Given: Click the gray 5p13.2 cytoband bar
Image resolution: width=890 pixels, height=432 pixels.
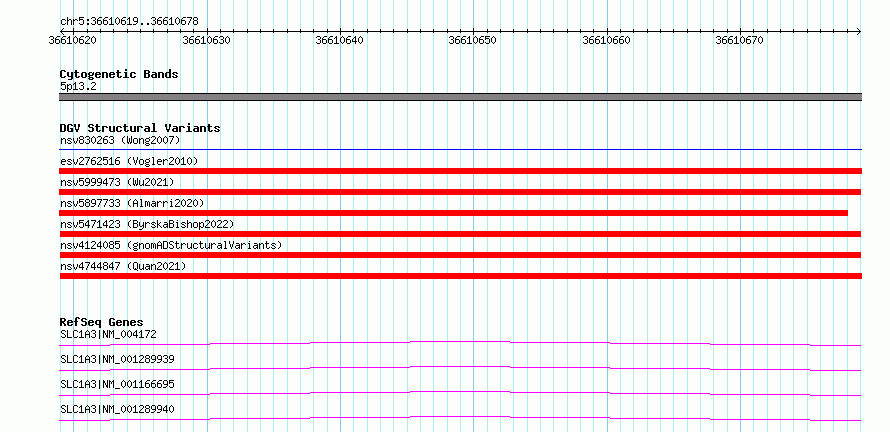Looking at the screenshot, I should coord(460,97).
